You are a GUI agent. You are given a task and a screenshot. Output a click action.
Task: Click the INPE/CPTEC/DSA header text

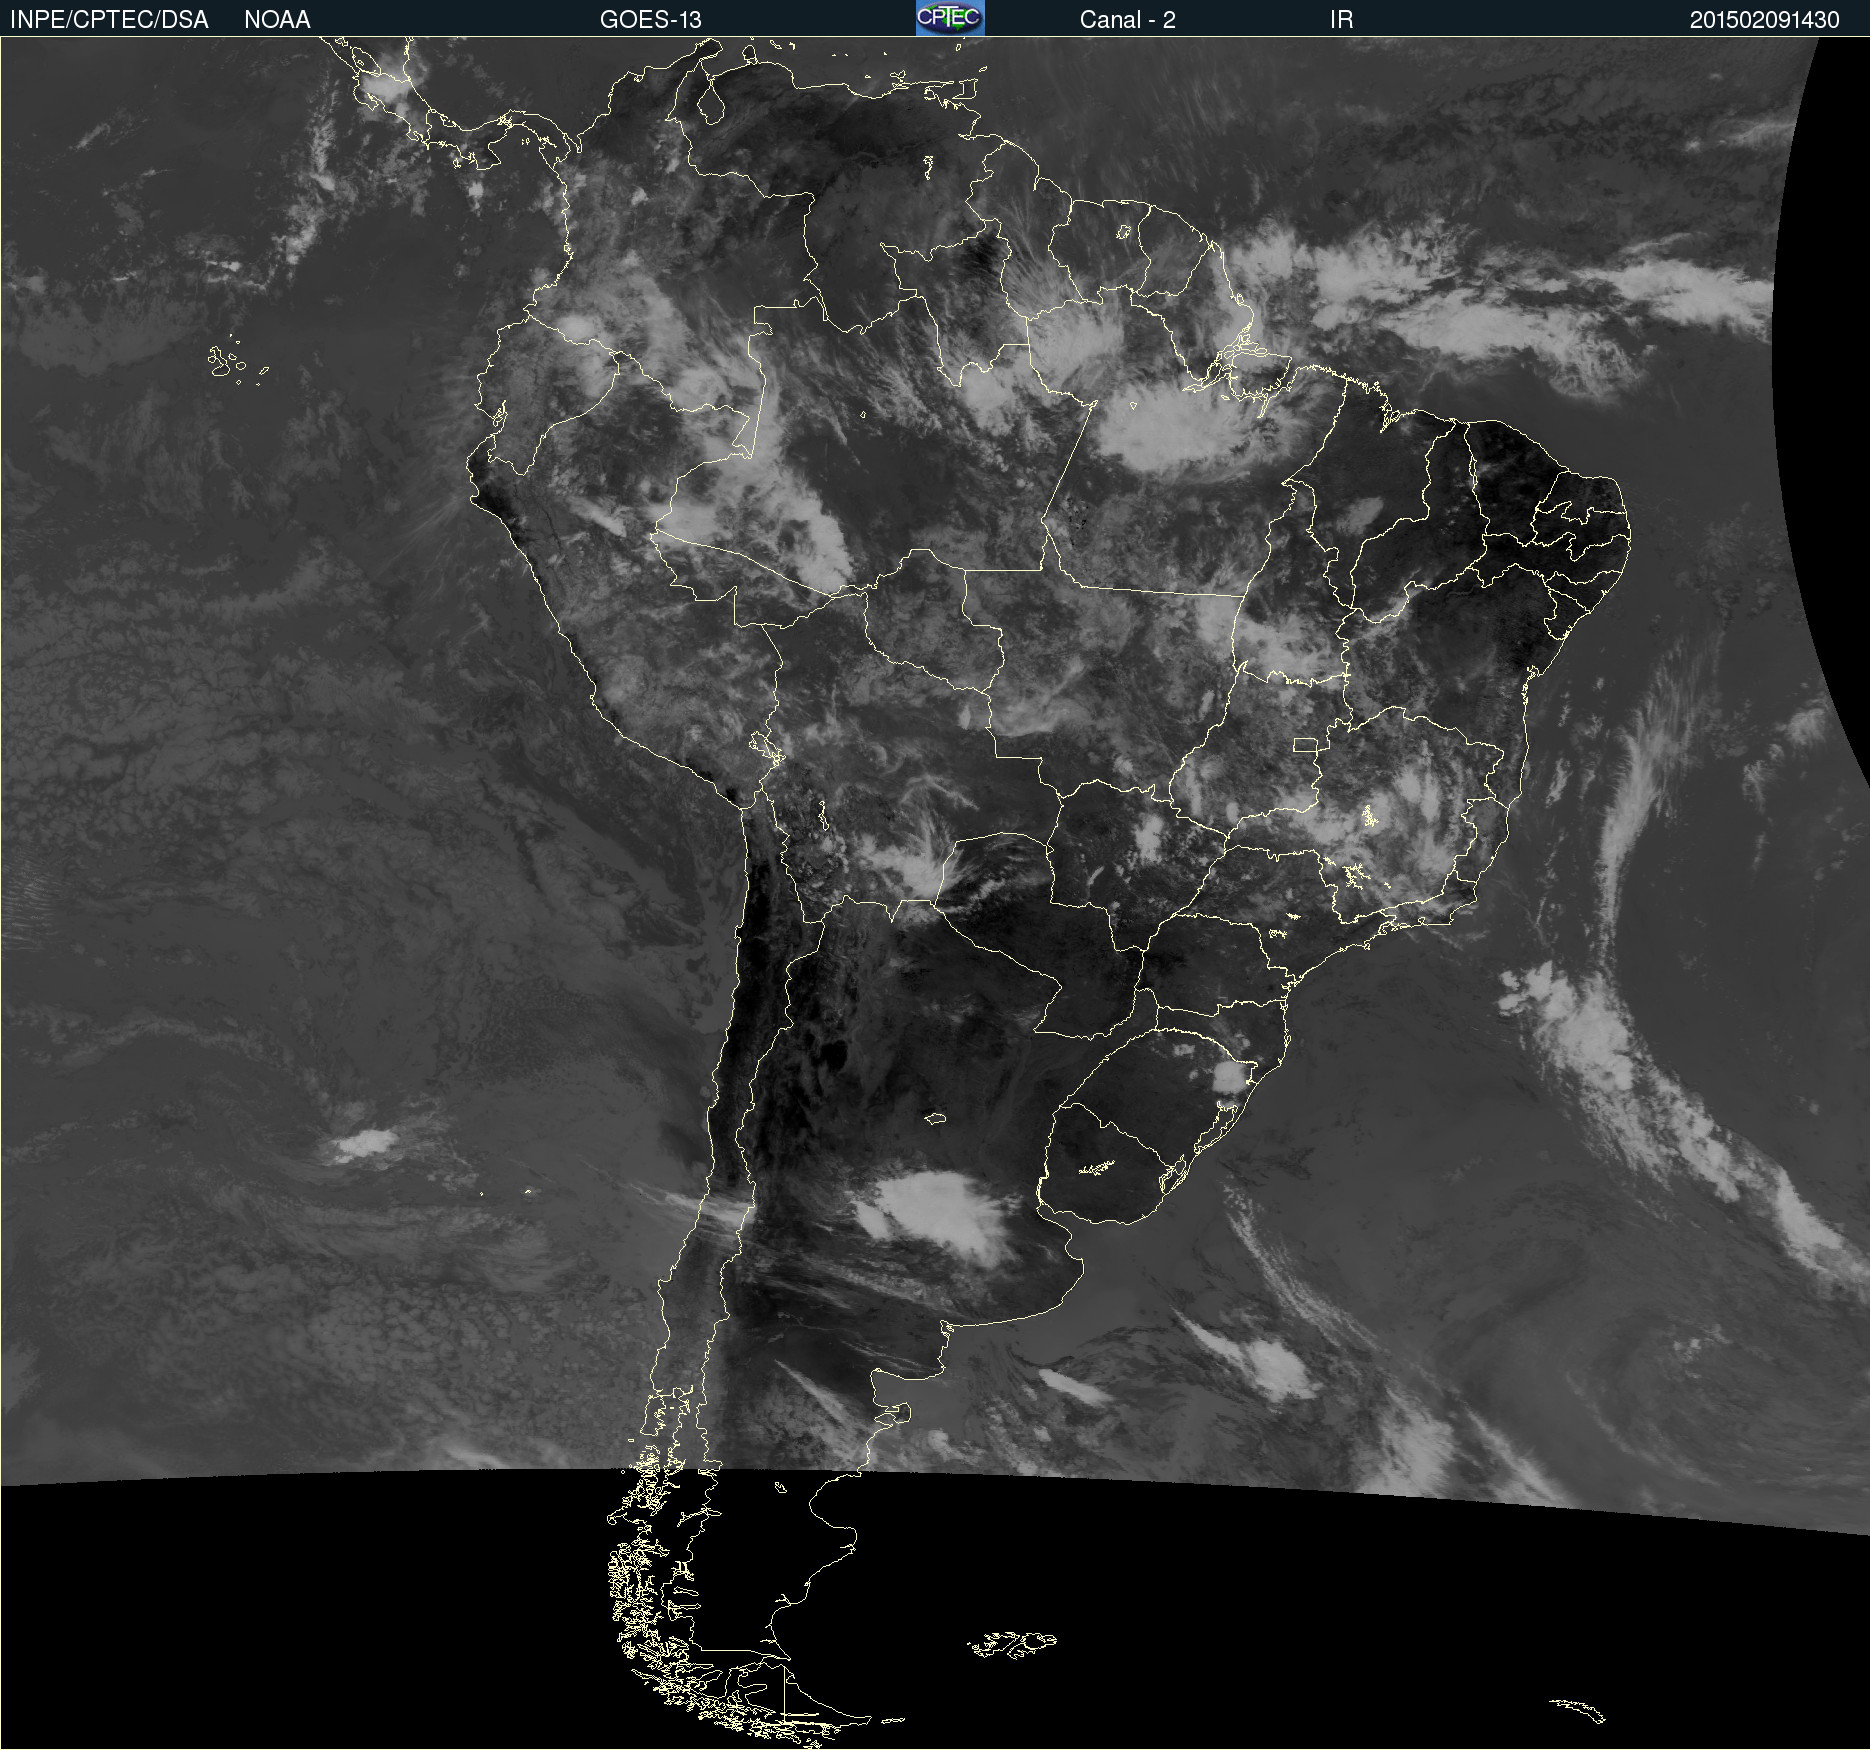109,20
